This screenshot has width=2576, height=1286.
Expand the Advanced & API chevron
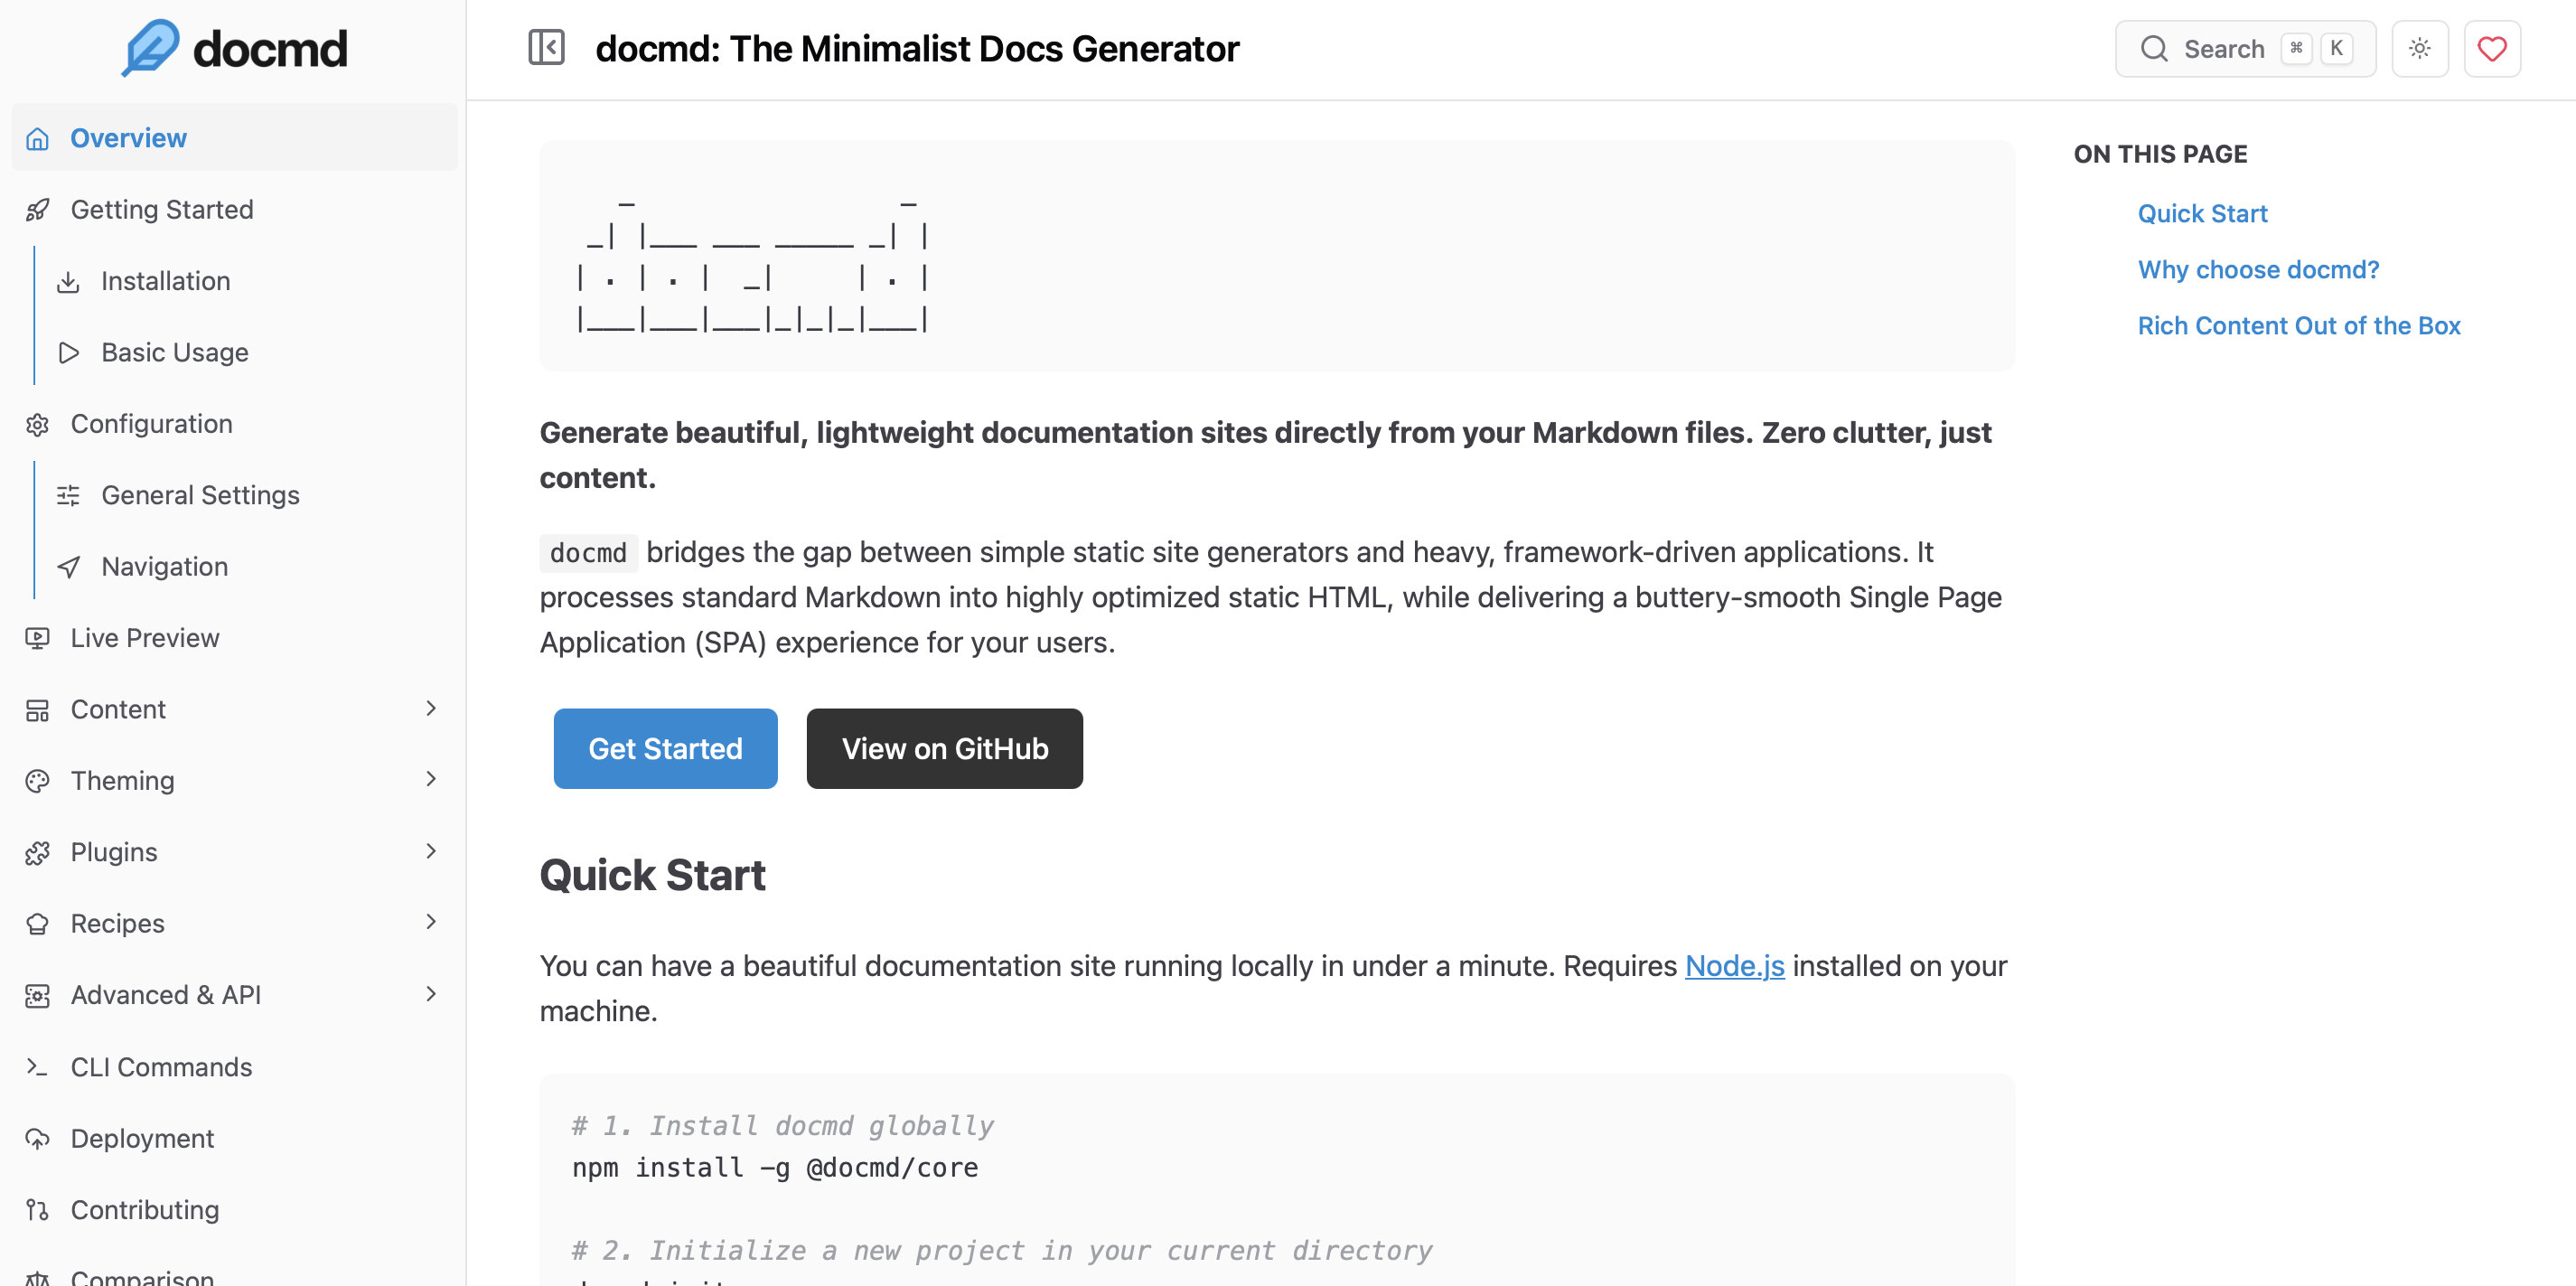point(431,994)
